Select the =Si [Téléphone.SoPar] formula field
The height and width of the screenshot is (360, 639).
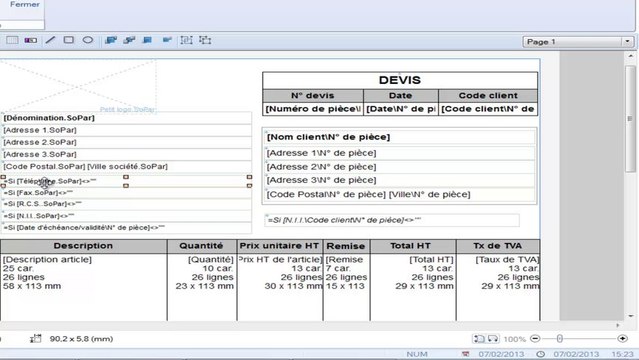point(126,181)
